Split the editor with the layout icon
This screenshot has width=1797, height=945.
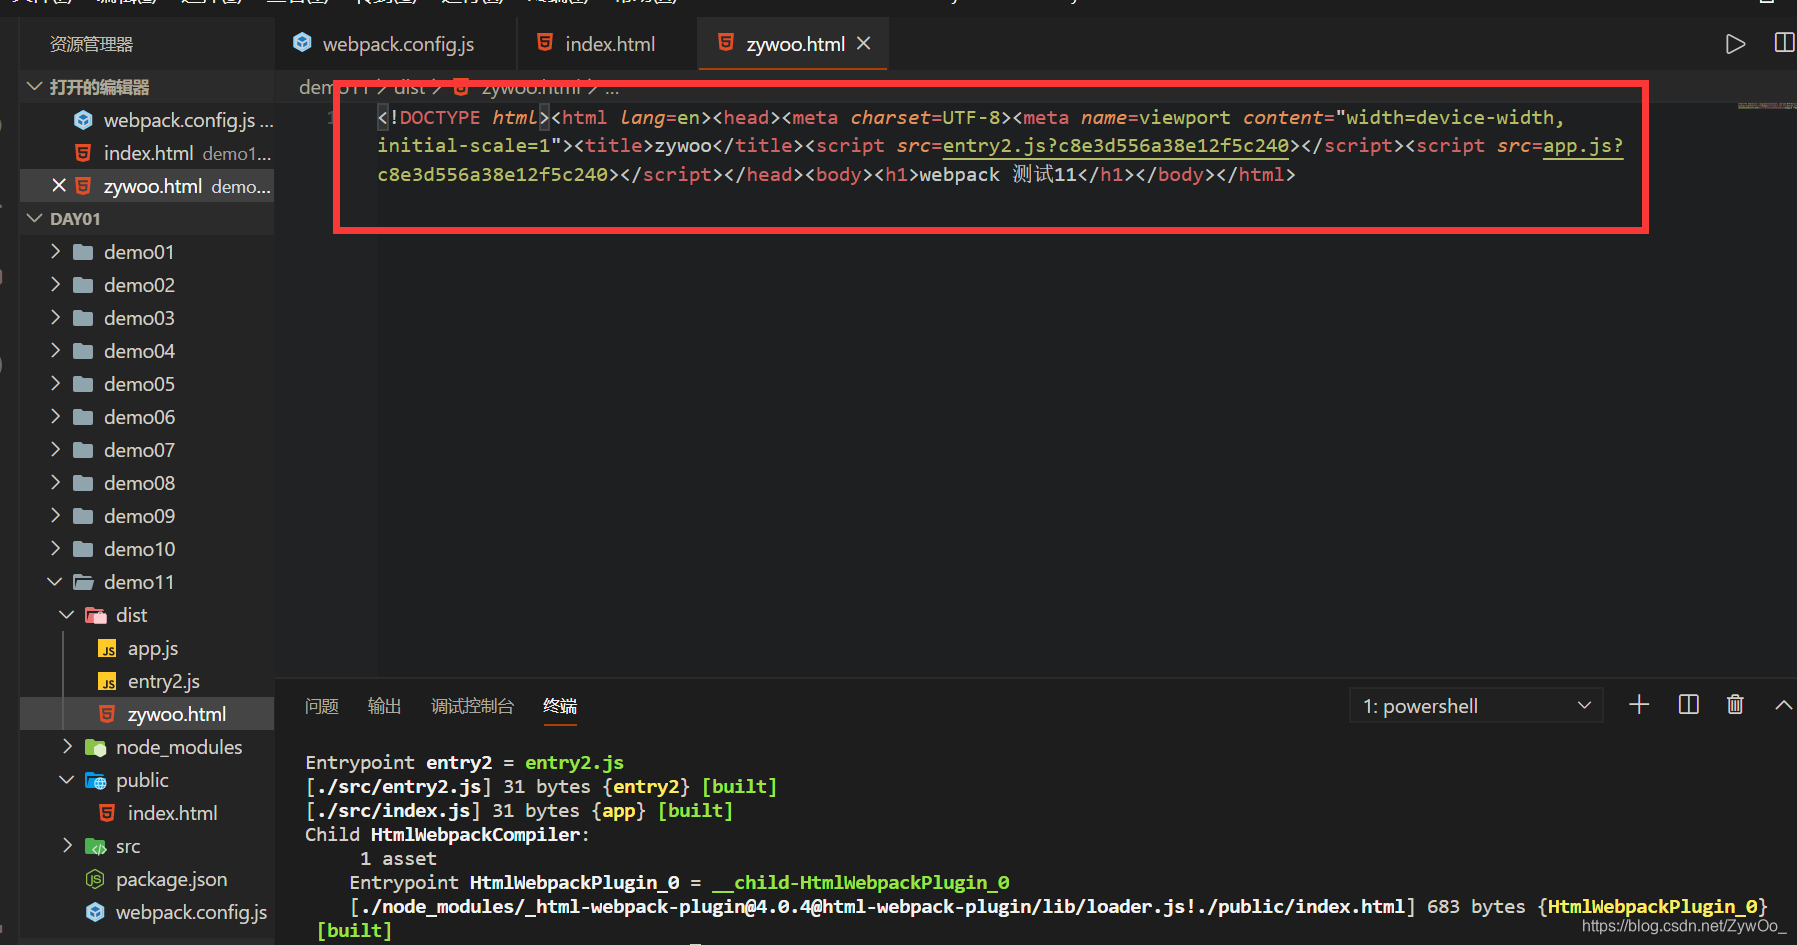1784,43
